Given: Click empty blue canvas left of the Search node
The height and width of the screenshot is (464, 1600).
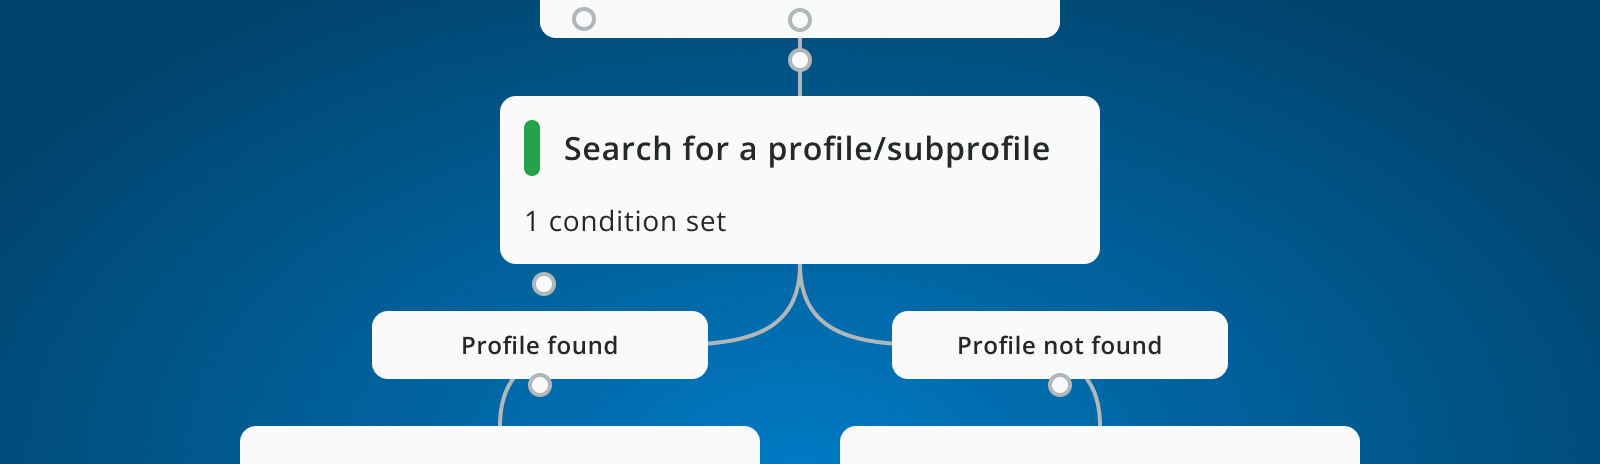Looking at the screenshot, I should pyautogui.click(x=250, y=180).
